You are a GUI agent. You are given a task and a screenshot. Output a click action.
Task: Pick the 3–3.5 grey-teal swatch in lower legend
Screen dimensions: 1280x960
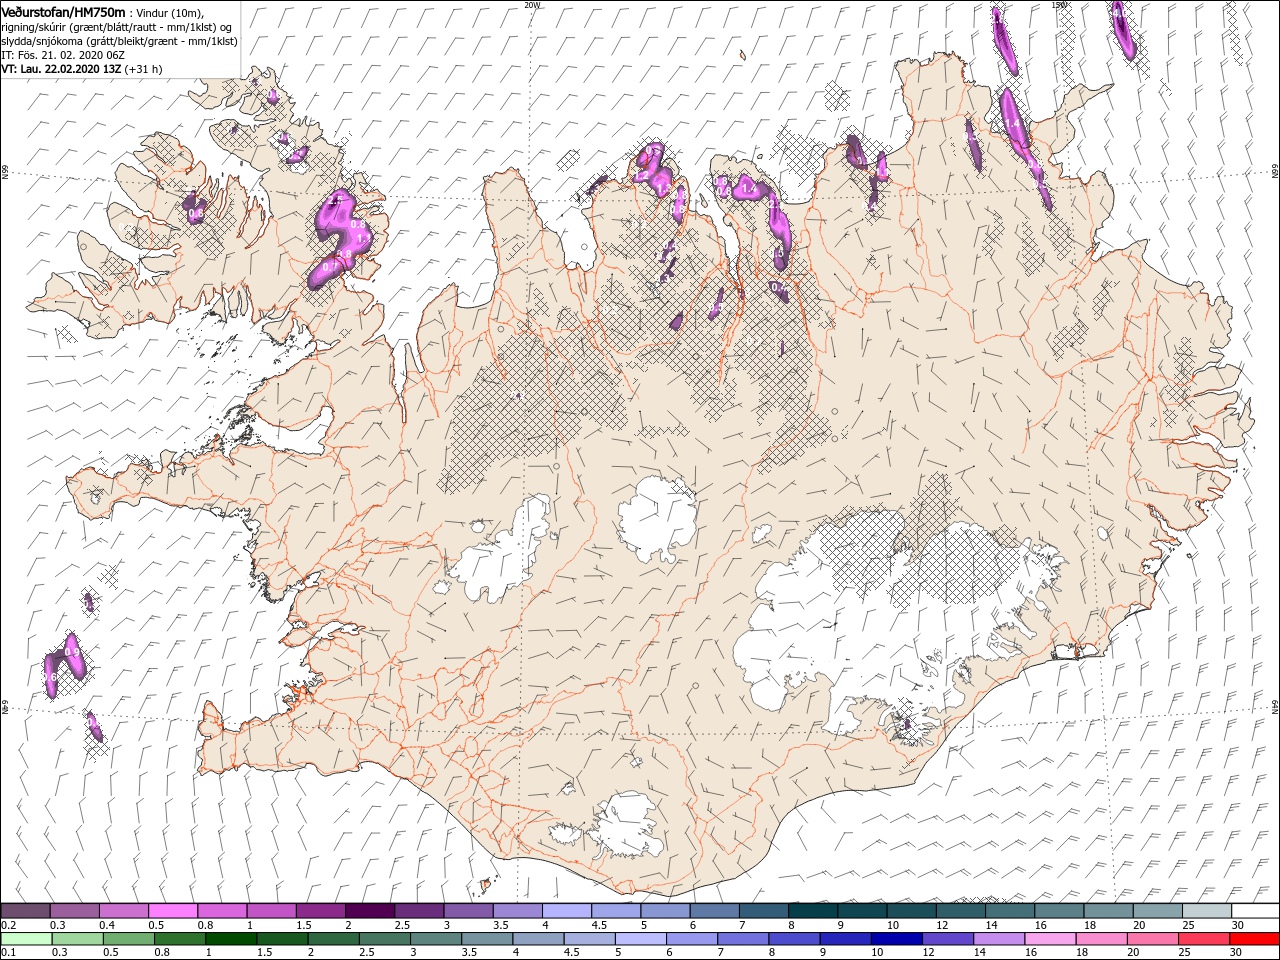(435, 939)
